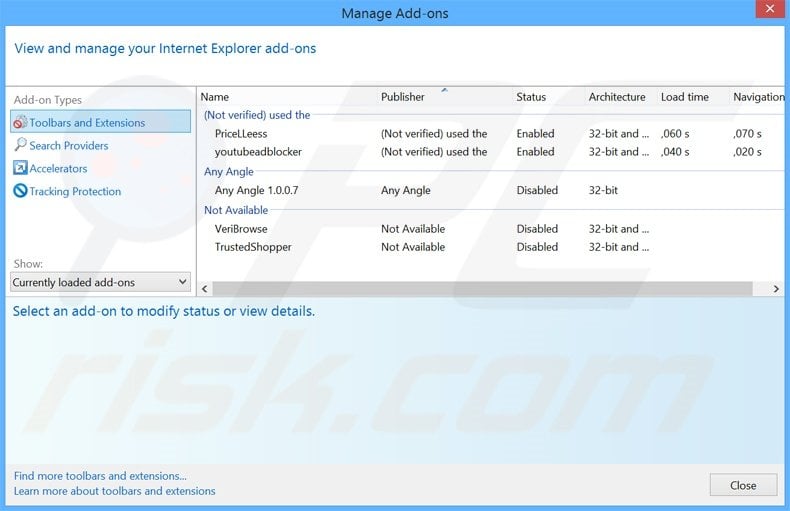The image size is (790, 511).
Task: Select the TrustedShopper add-on row
Action: (491, 247)
